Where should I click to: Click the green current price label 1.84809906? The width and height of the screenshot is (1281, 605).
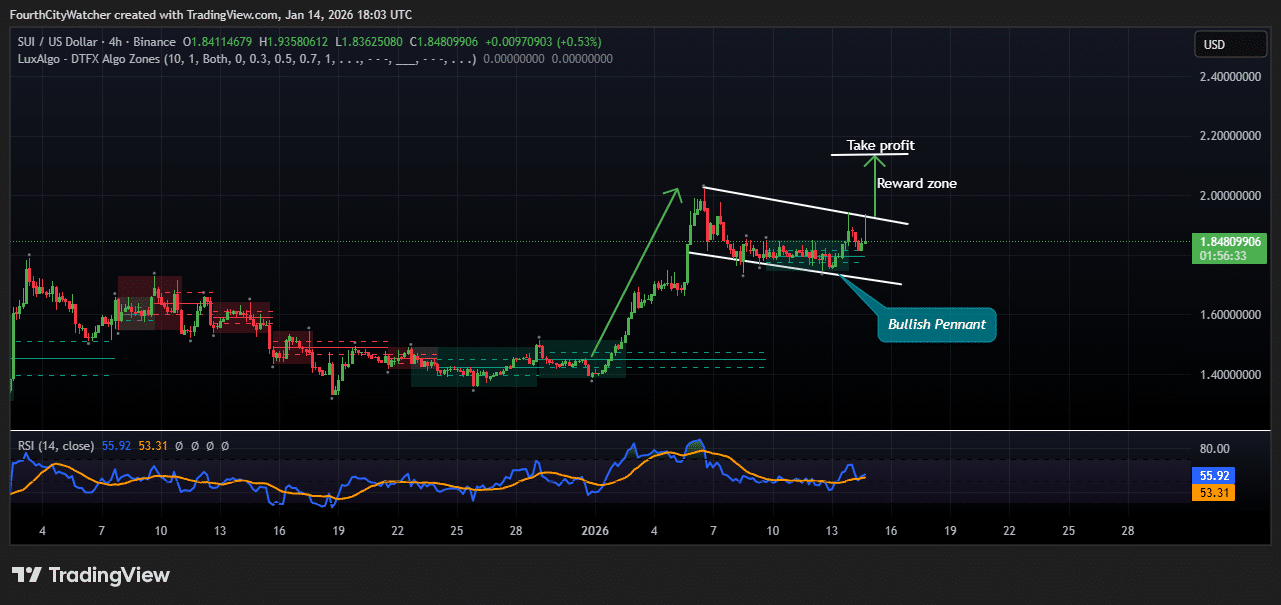tap(1228, 242)
